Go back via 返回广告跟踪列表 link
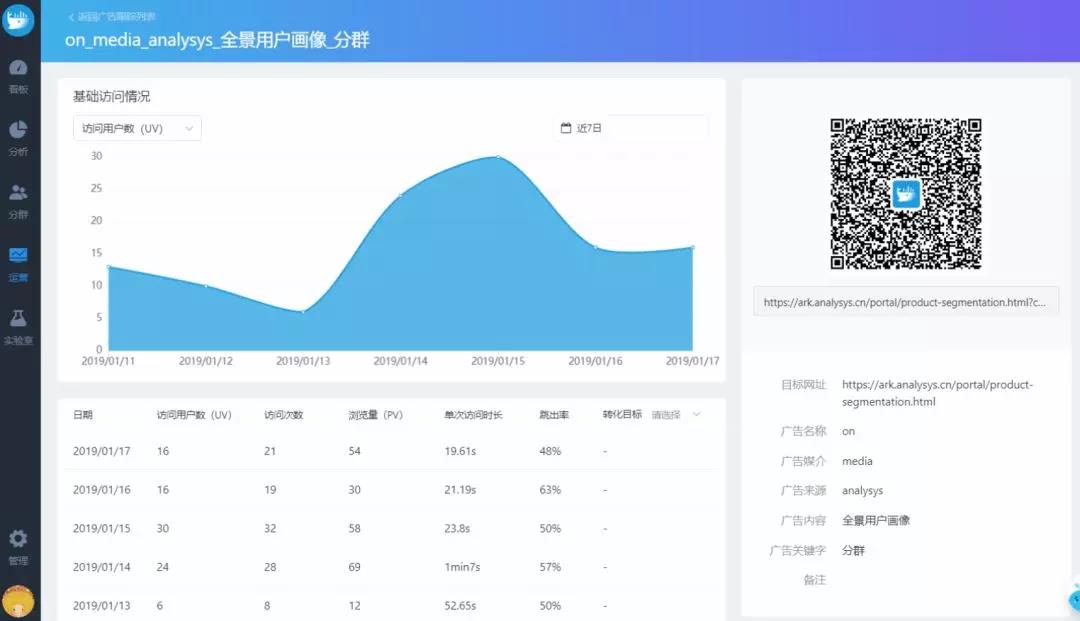 pos(112,17)
